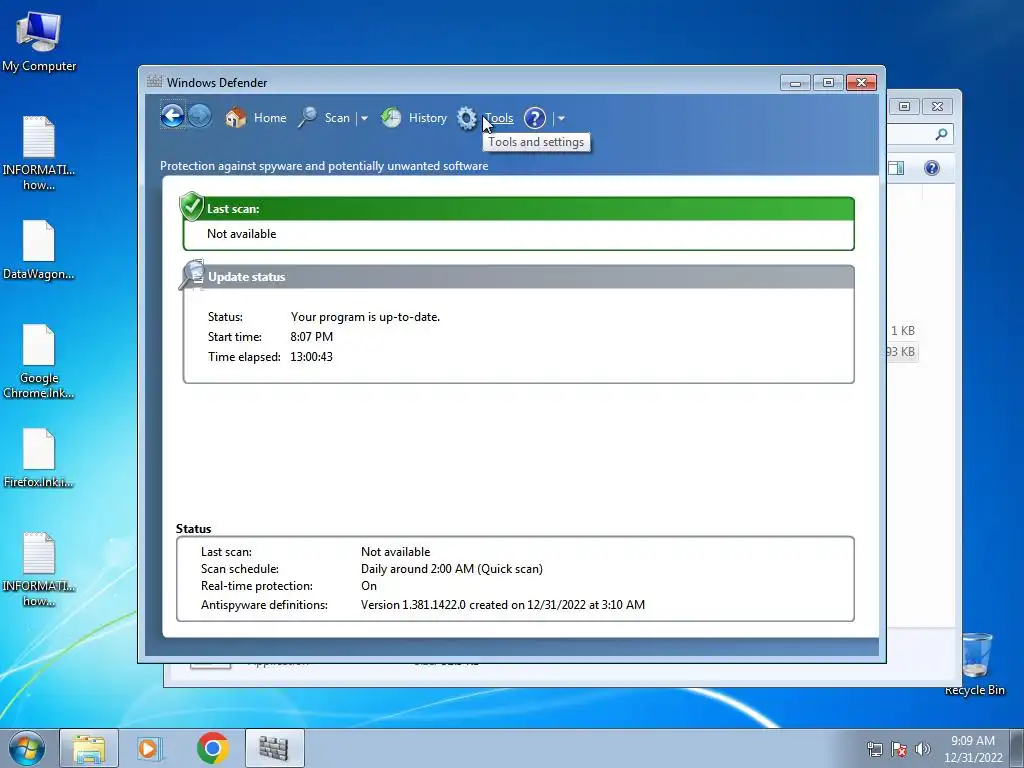Open the Recycle Bin
The image size is (1024, 768).
click(x=975, y=664)
